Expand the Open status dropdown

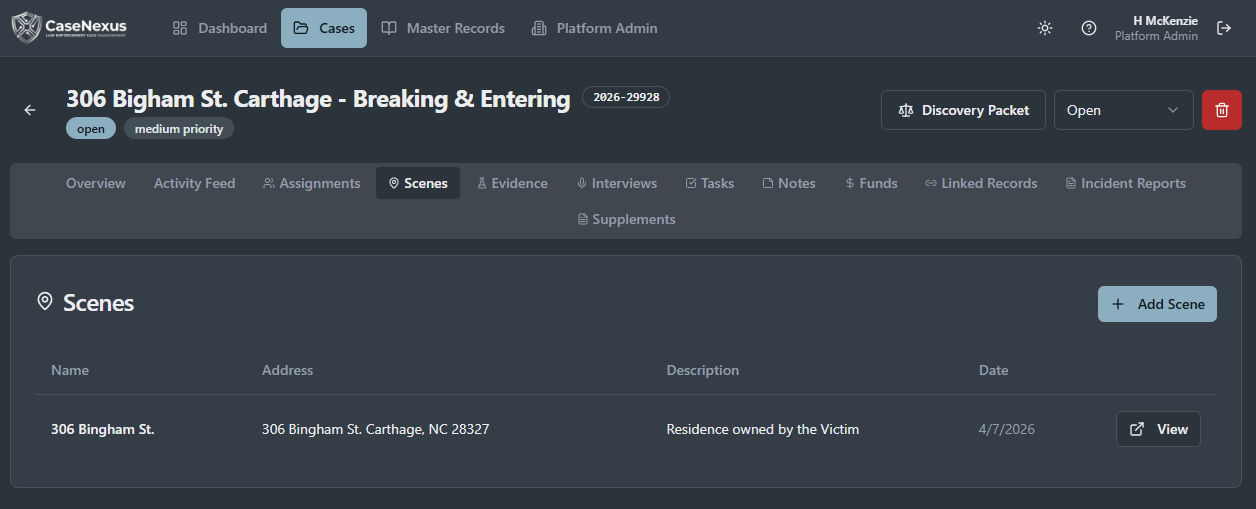pyautogui.click(x=1124, y=110)
